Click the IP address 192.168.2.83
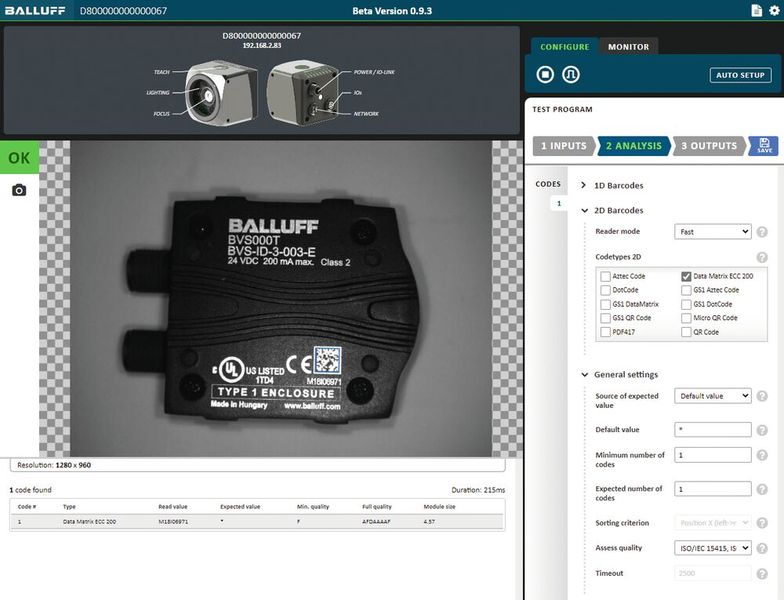 point(262,46)
